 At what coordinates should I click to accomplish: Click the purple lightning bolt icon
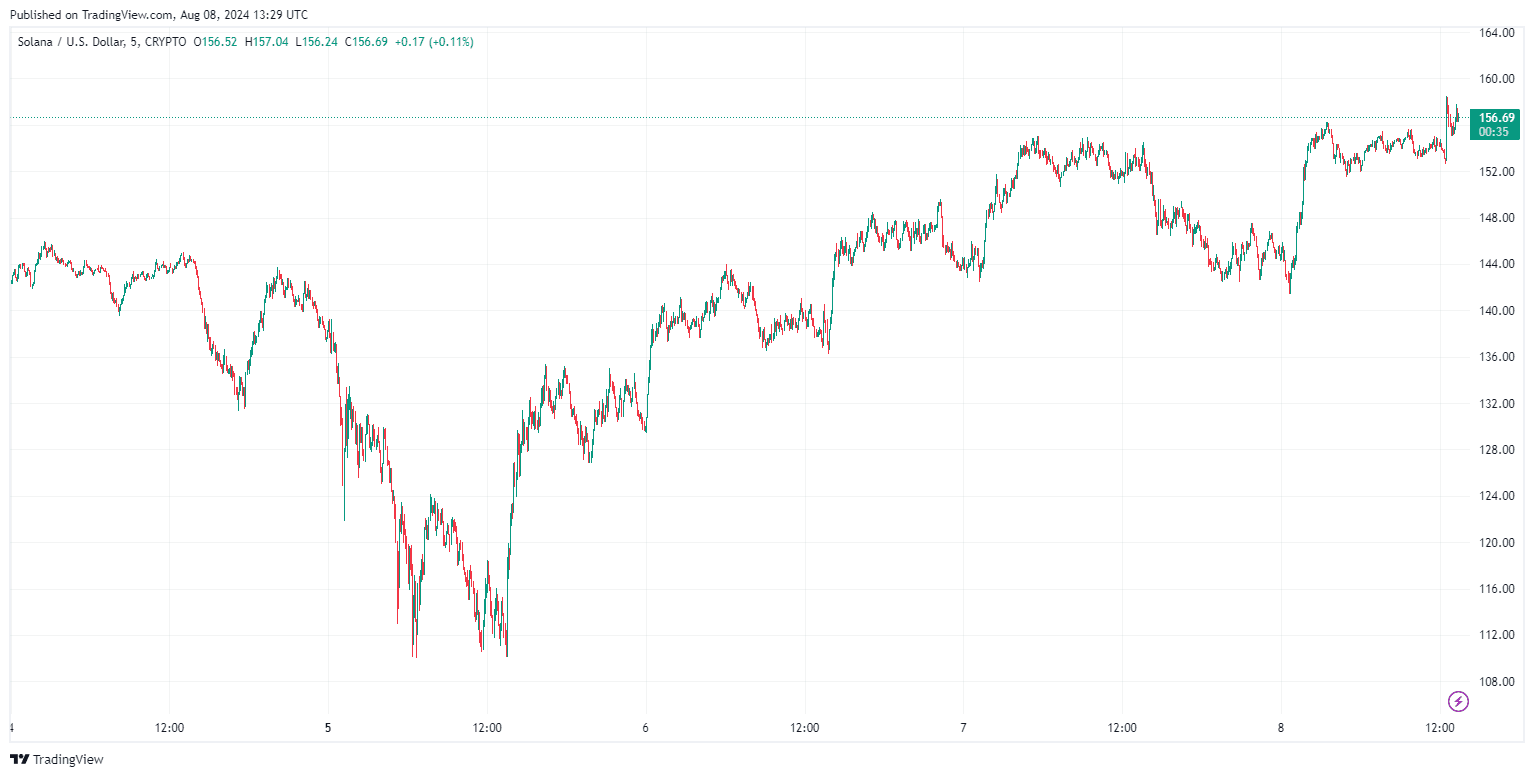click(1458, 701)
